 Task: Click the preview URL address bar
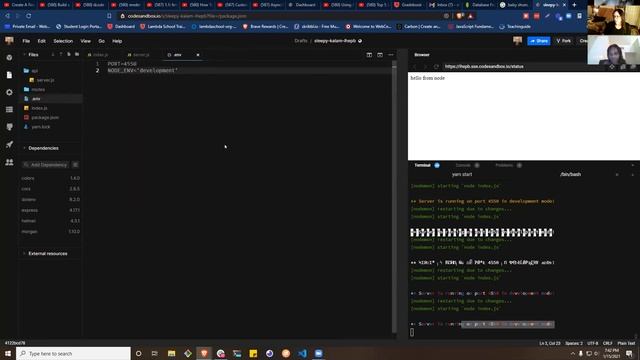tap(522, 67)
